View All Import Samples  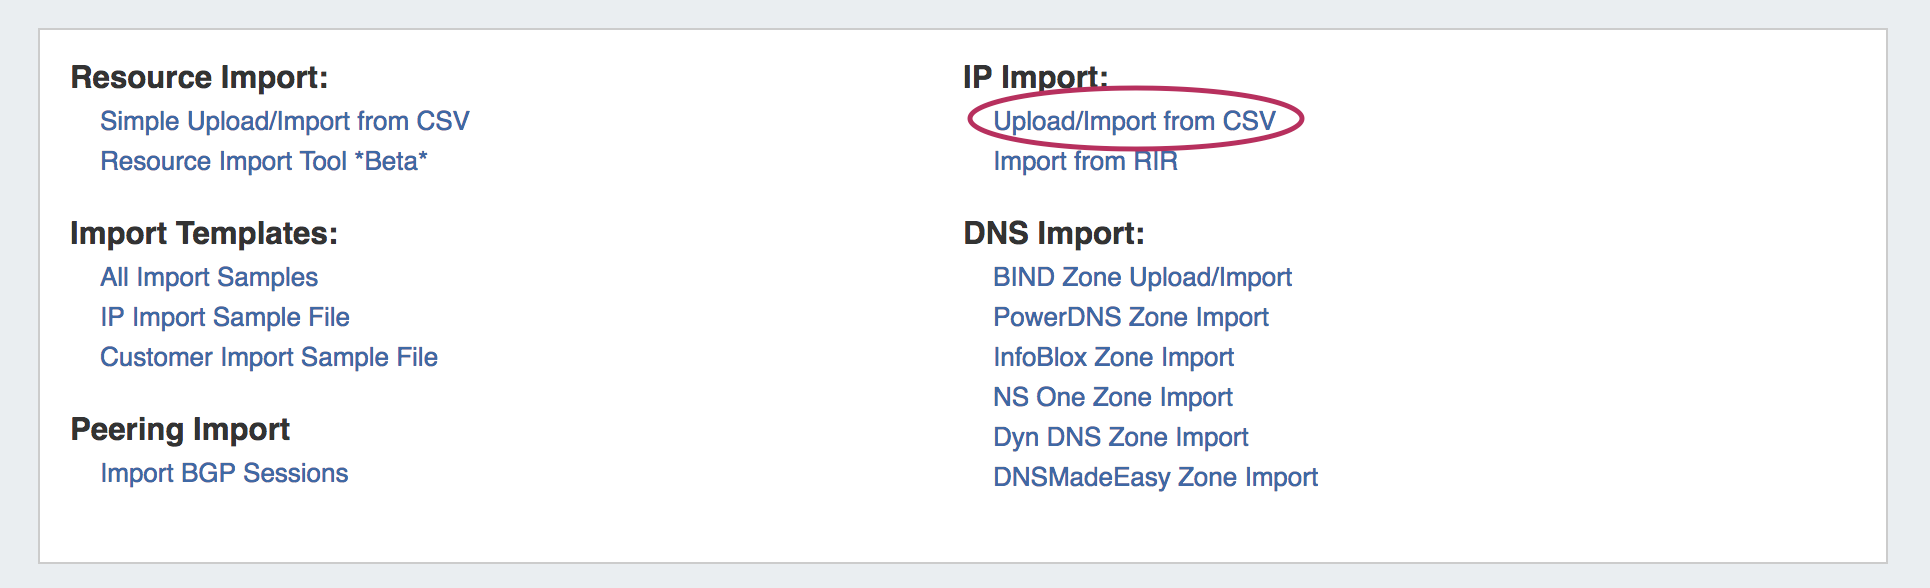point(209,277)
